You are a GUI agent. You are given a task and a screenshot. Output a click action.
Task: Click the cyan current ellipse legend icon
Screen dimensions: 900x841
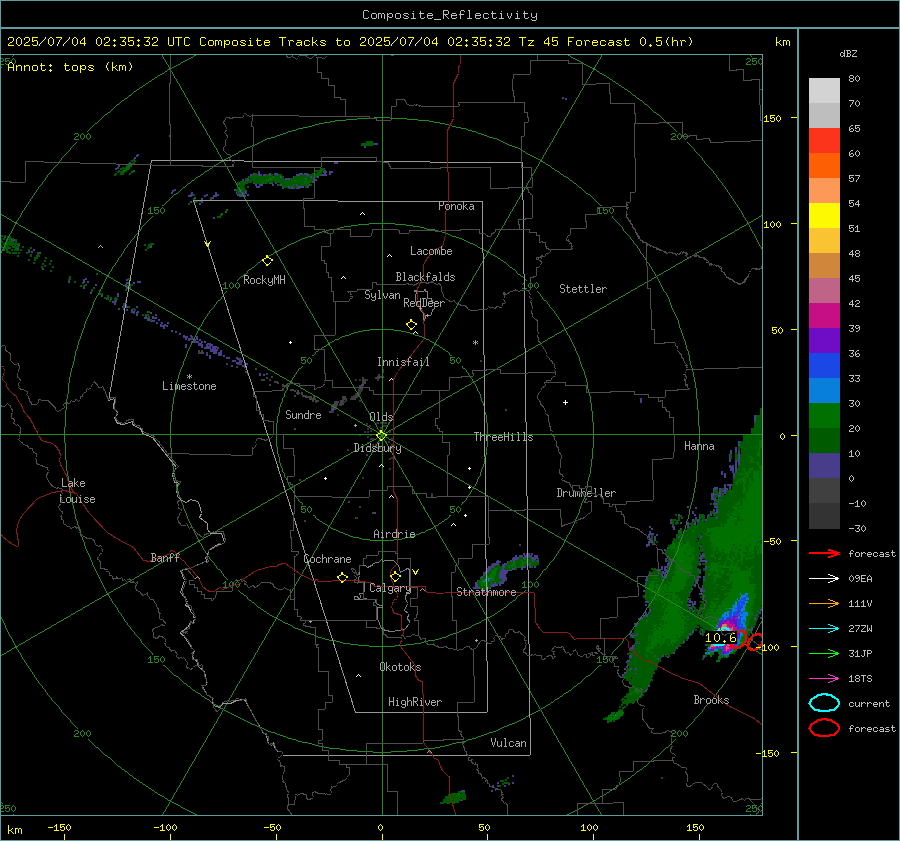pyautogui.click(x=824, y=703)
